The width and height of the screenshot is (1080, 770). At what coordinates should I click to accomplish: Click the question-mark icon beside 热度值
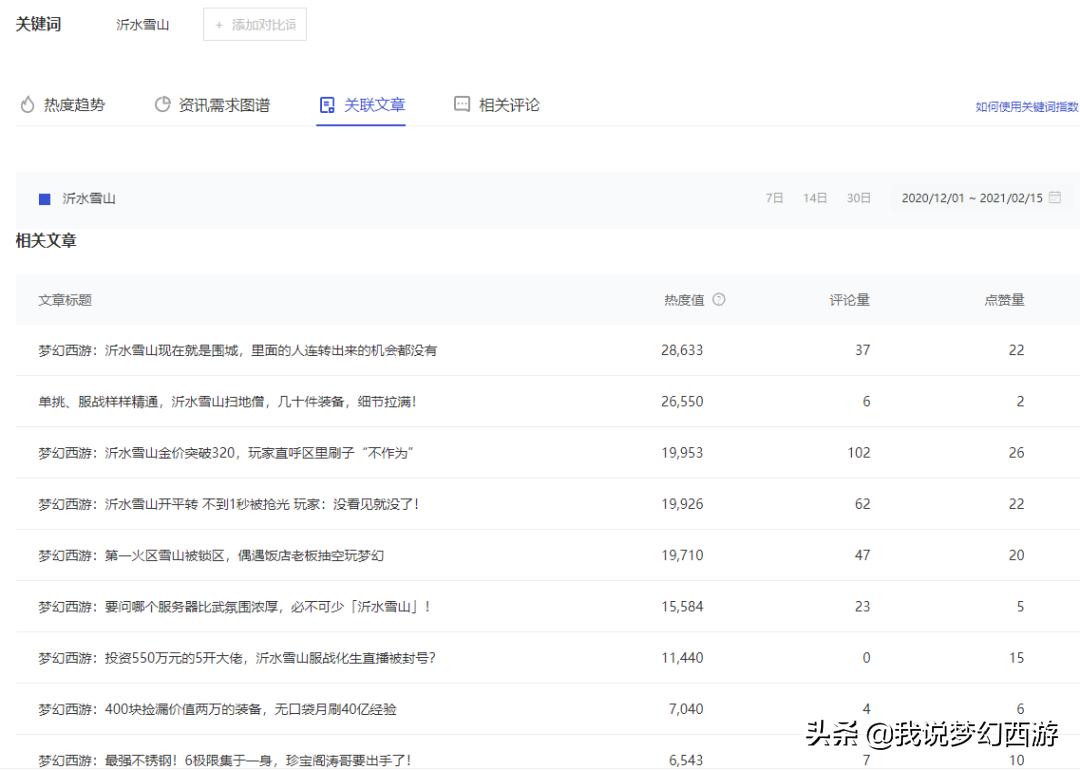717,300
